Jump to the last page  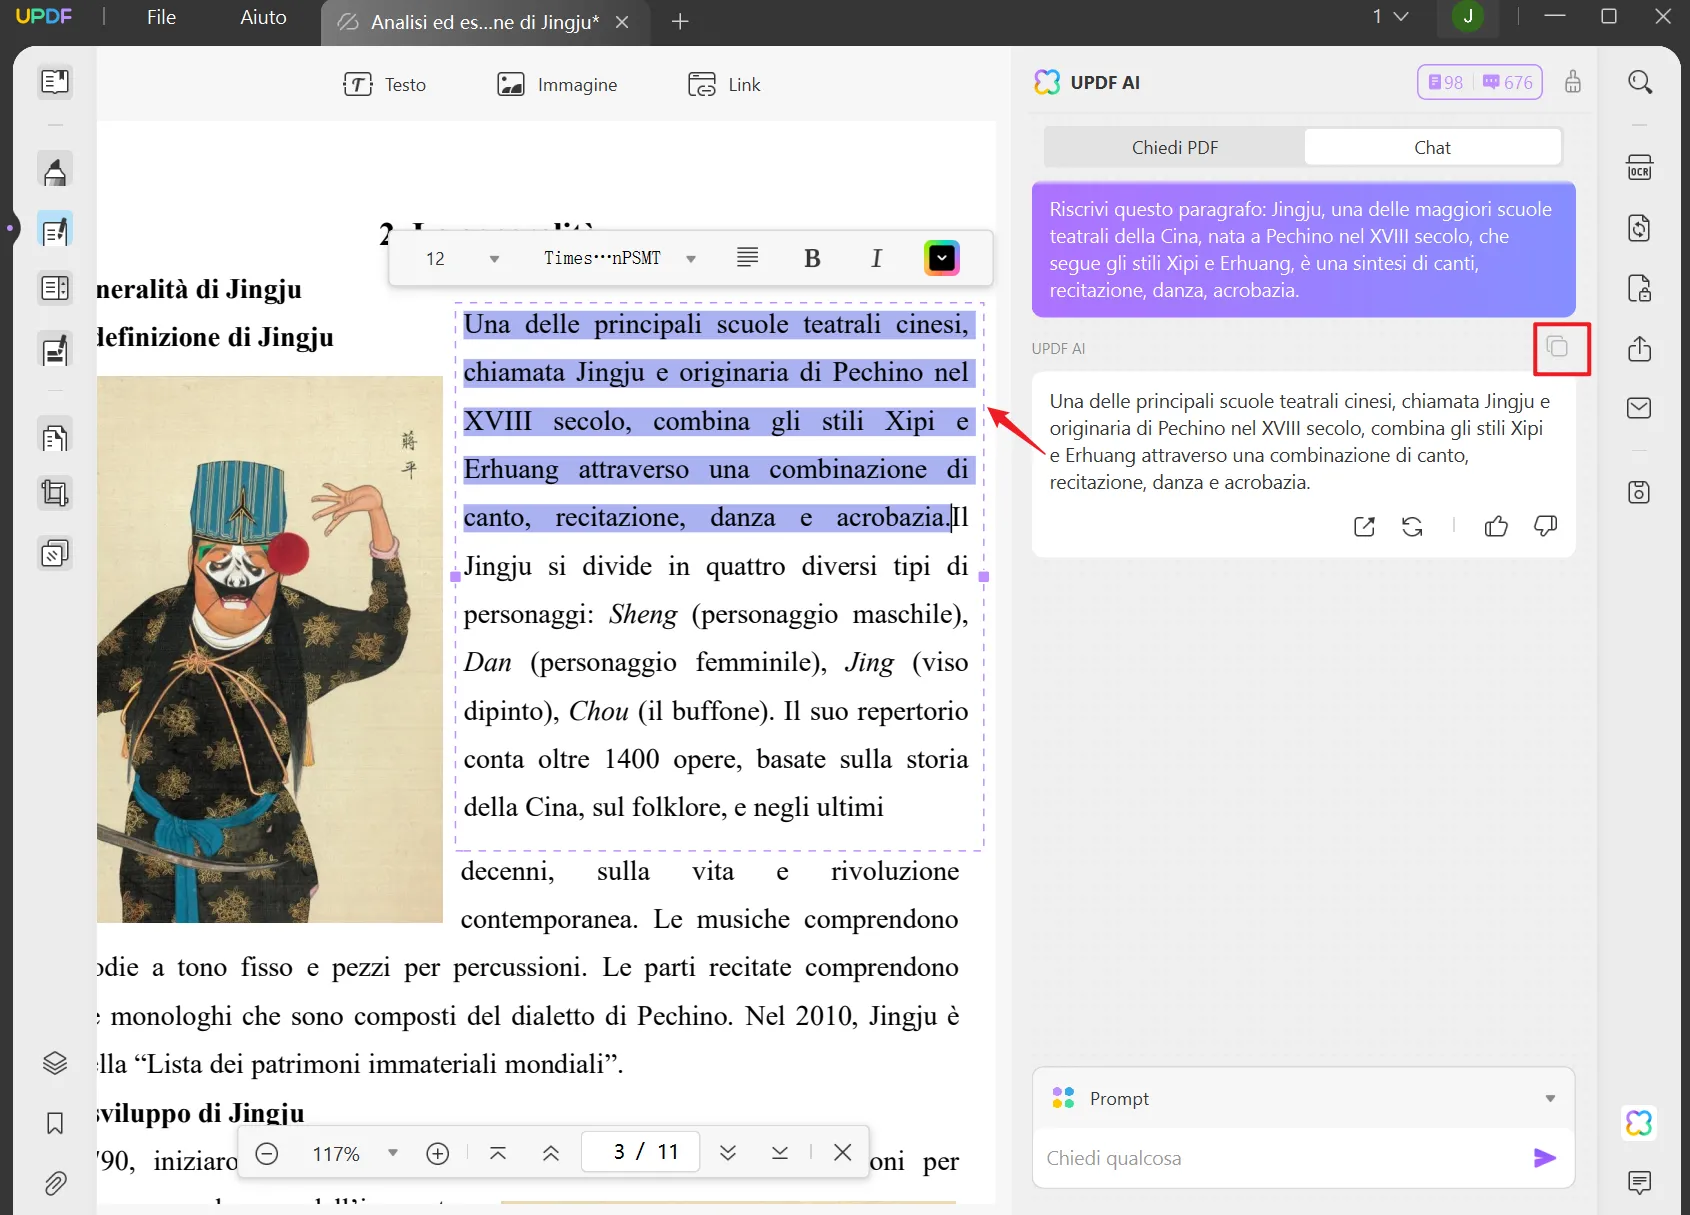click(780, 1153)
